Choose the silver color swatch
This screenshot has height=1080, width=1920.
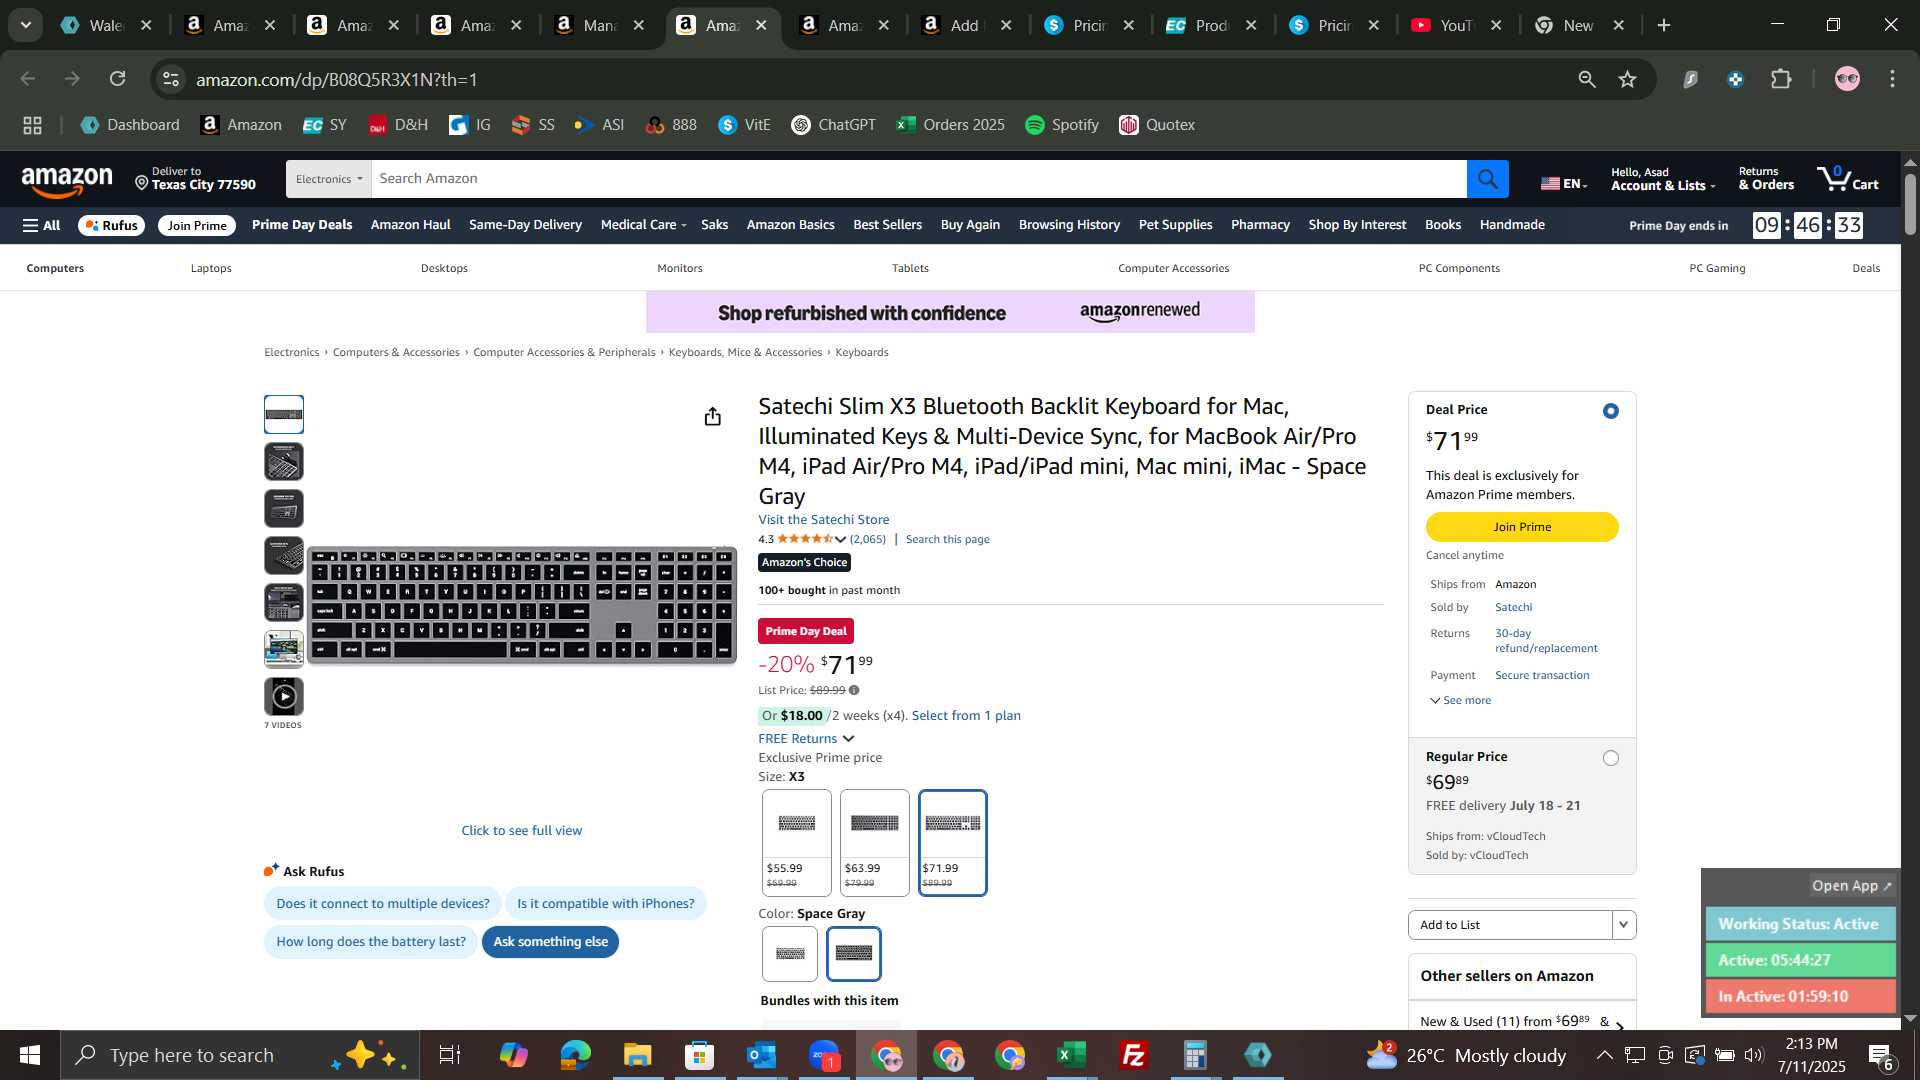tap(790, 954)
